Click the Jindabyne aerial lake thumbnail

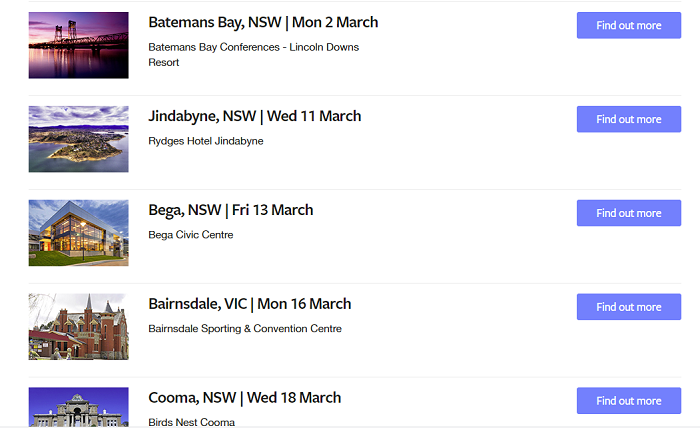coord(78,139)
